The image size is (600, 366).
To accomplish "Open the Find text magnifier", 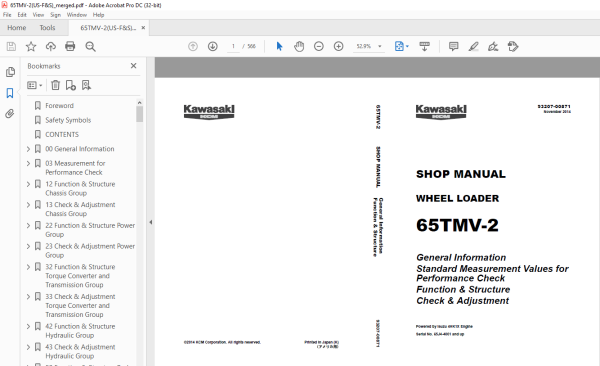I will (90, 46).
